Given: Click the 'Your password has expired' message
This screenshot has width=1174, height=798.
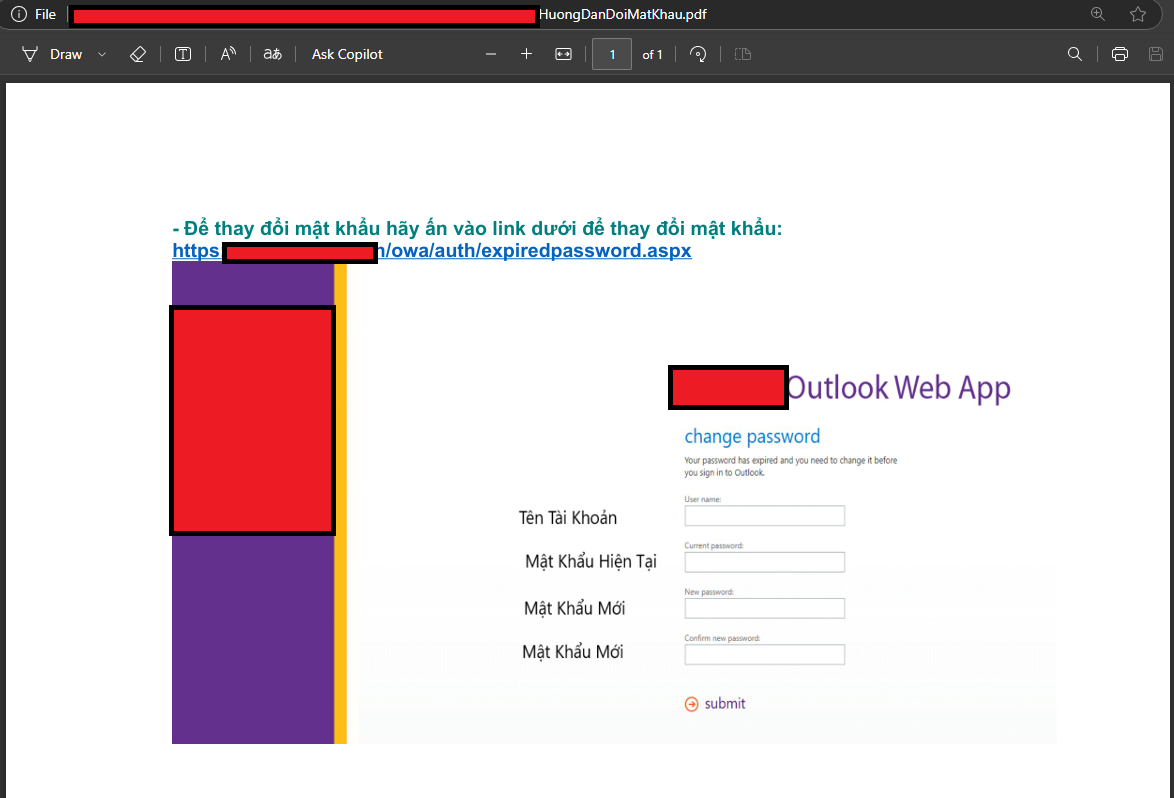Looking at the screenshot, I should 791,466.
